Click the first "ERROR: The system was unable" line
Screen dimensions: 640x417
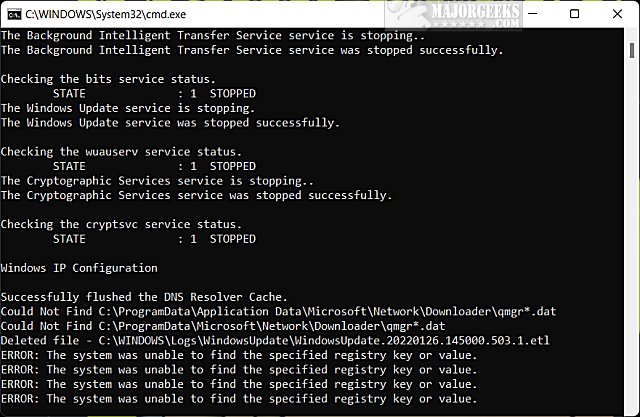[239, 355]
